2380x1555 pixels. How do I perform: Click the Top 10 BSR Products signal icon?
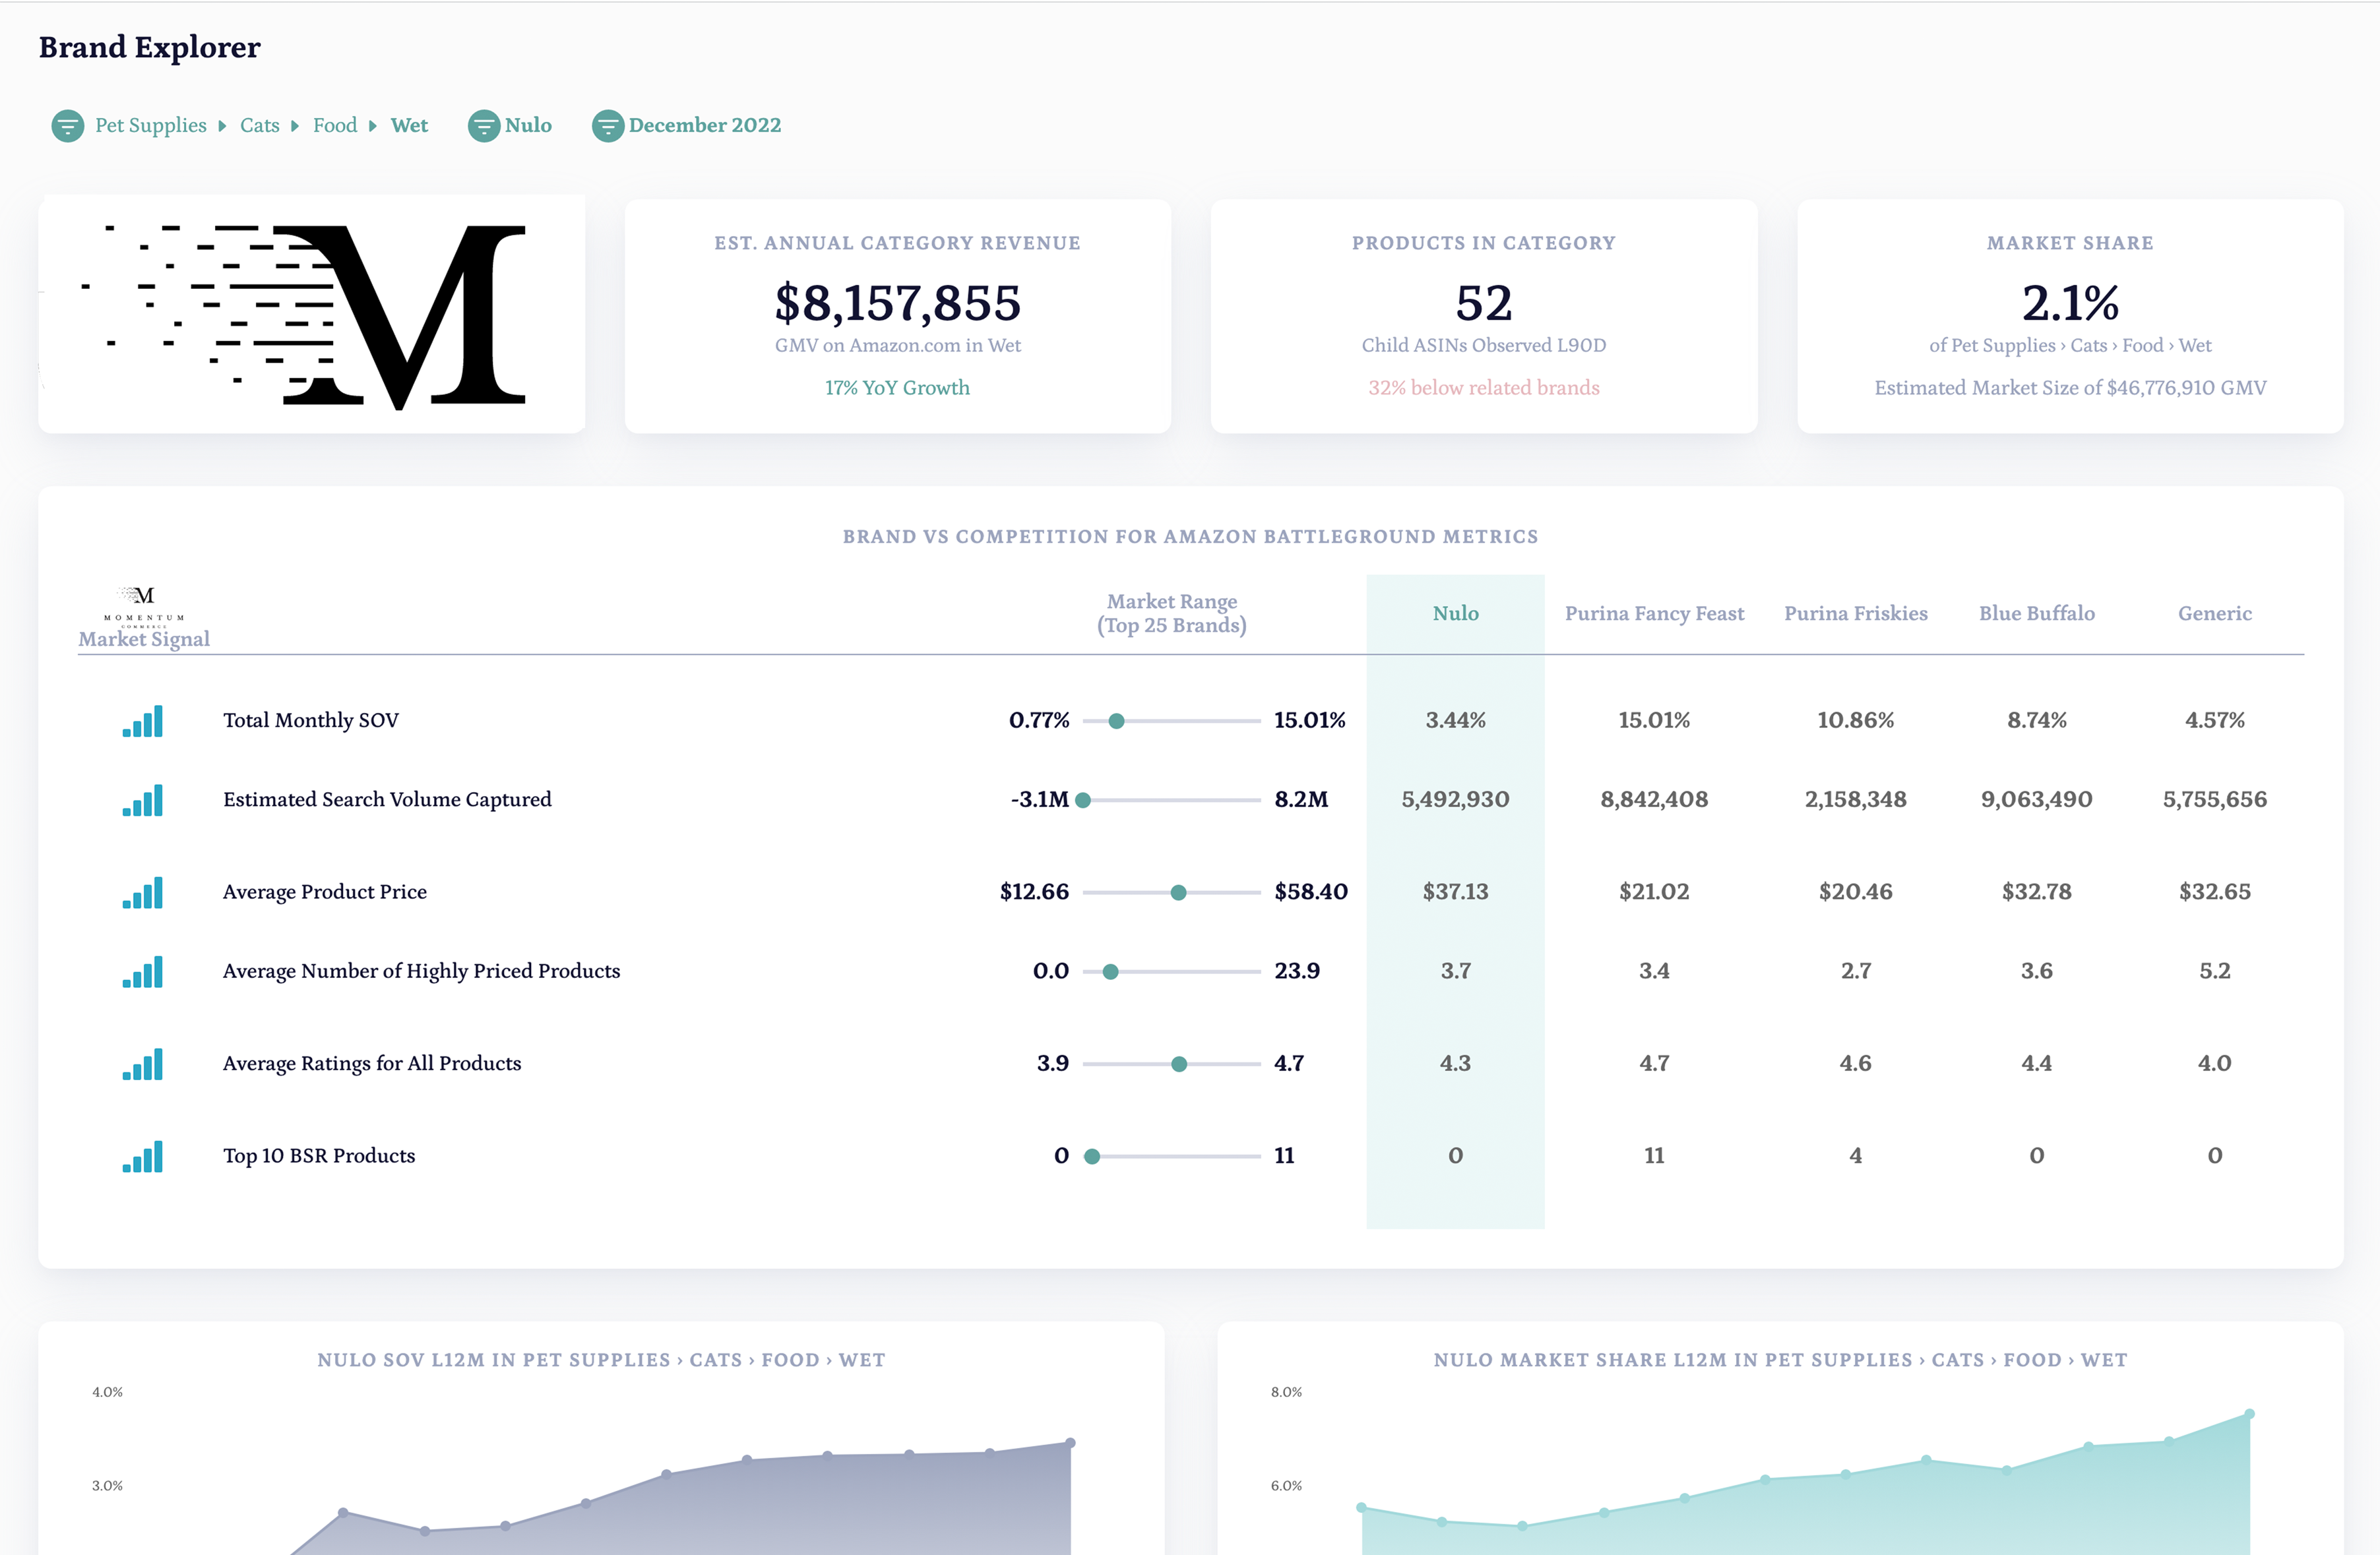(143, 1156)
